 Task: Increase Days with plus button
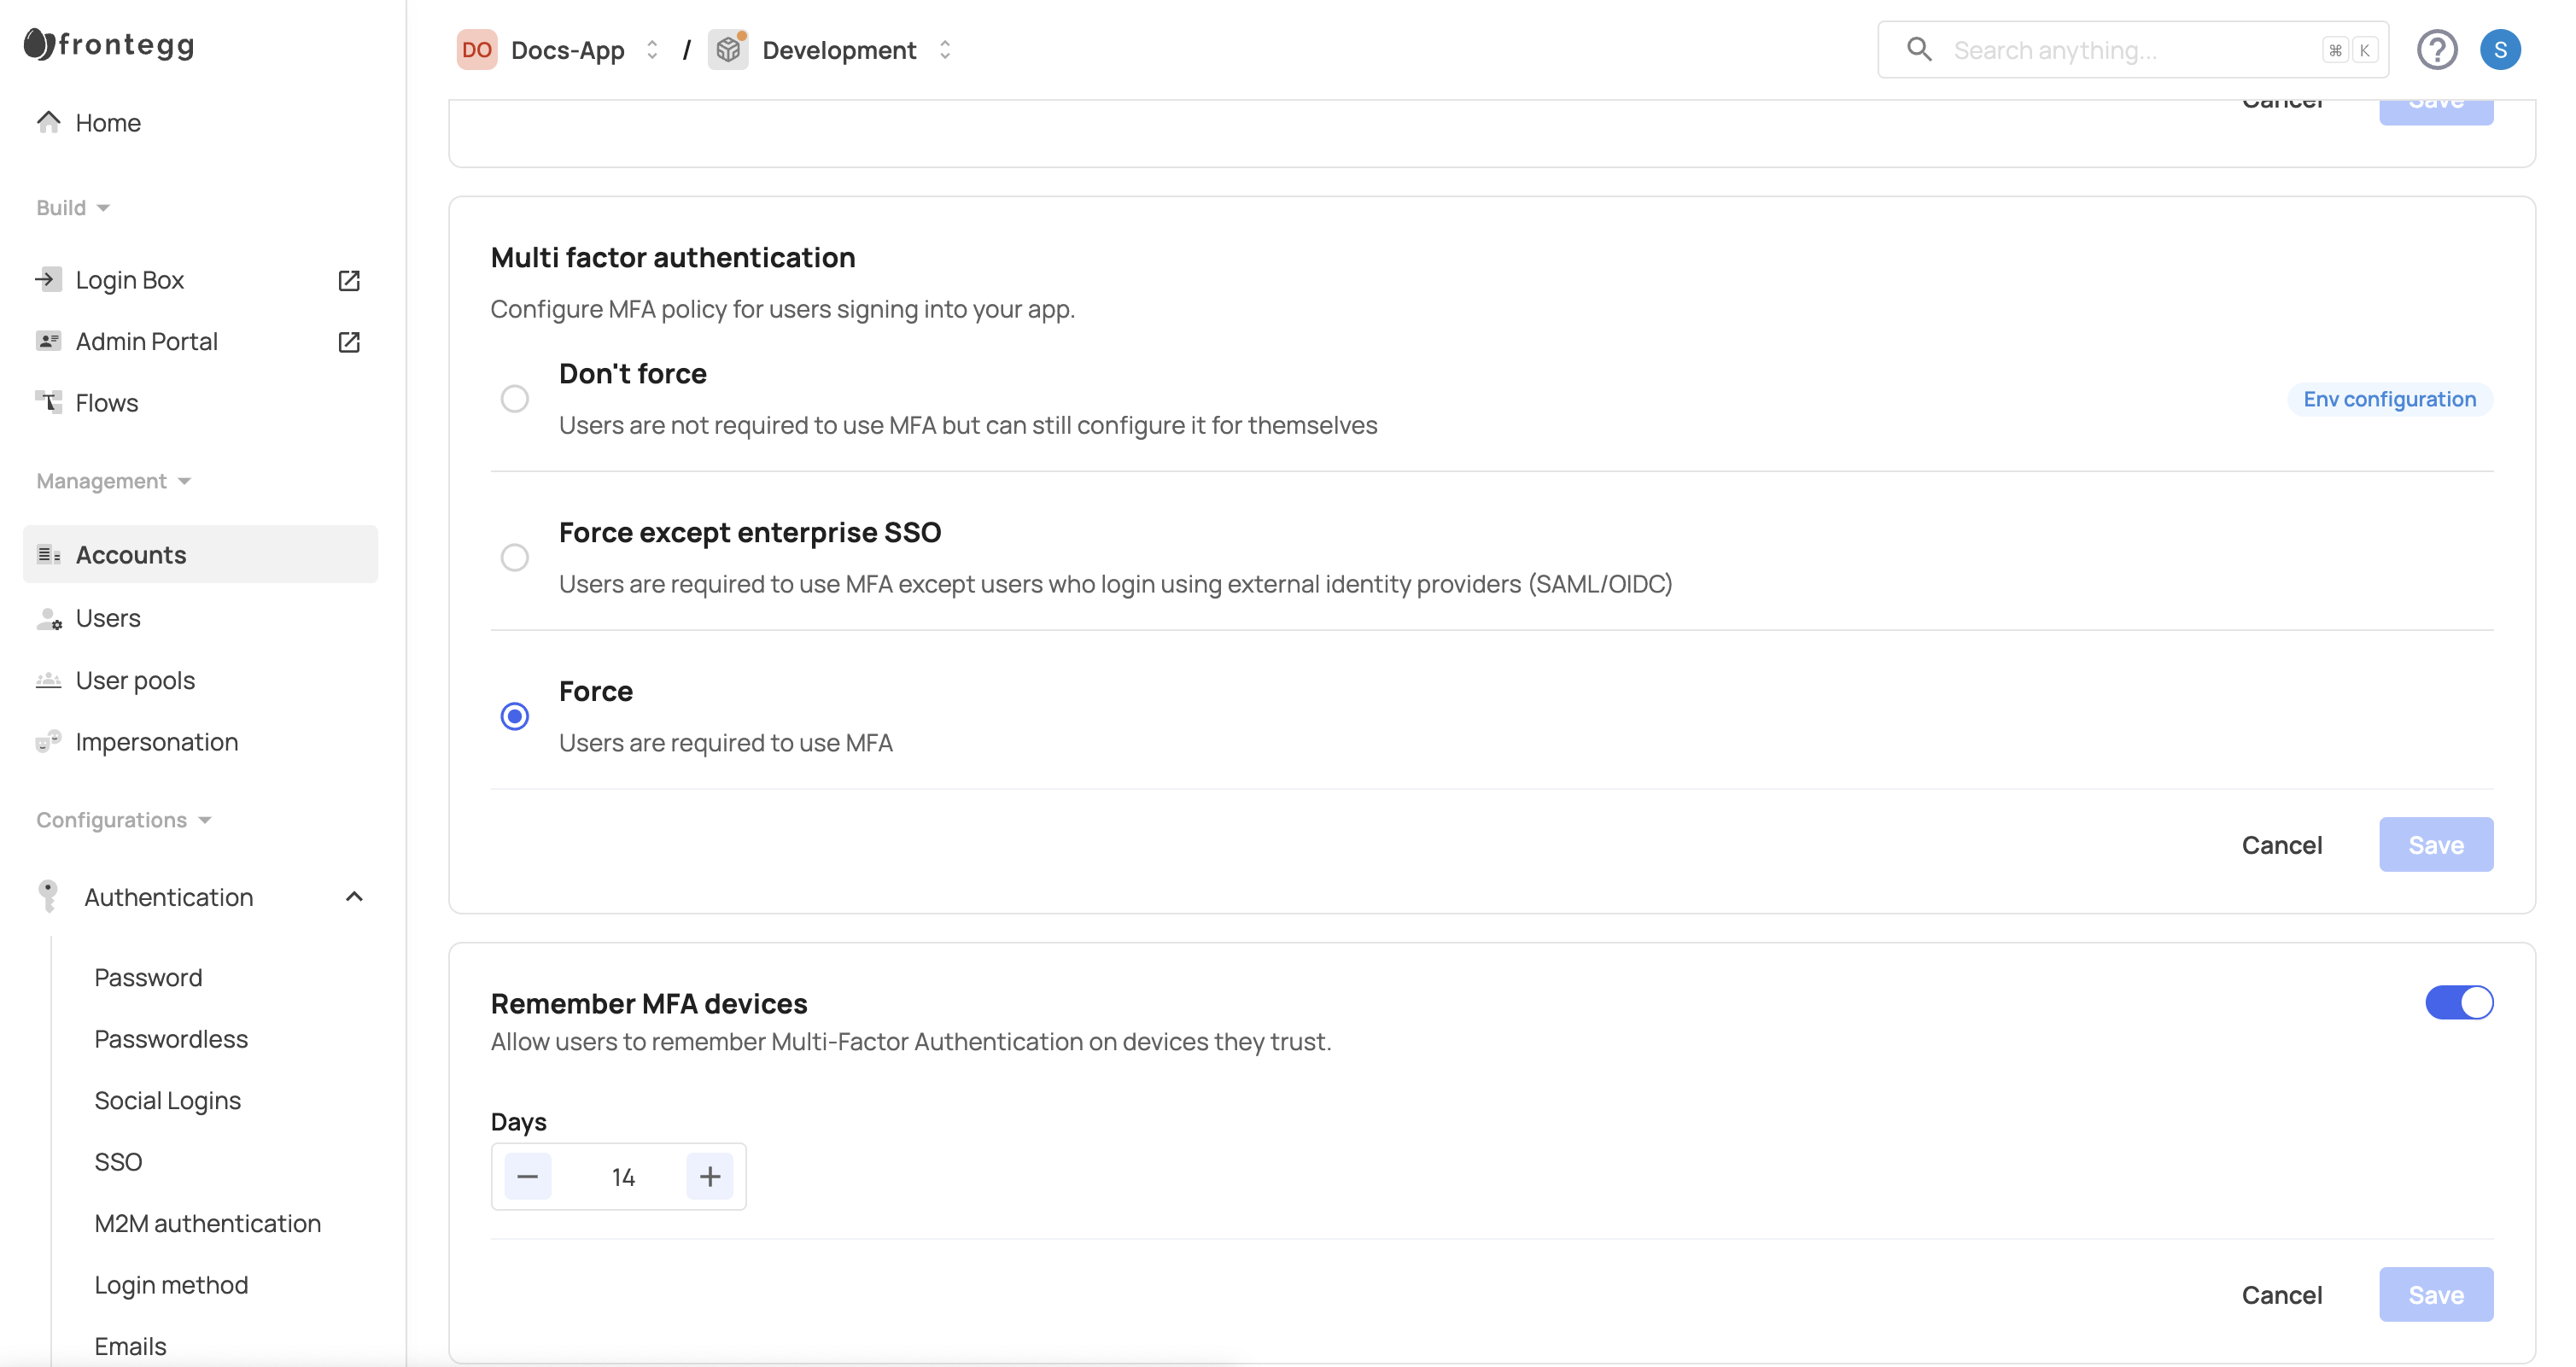(x=709, y=1176)
